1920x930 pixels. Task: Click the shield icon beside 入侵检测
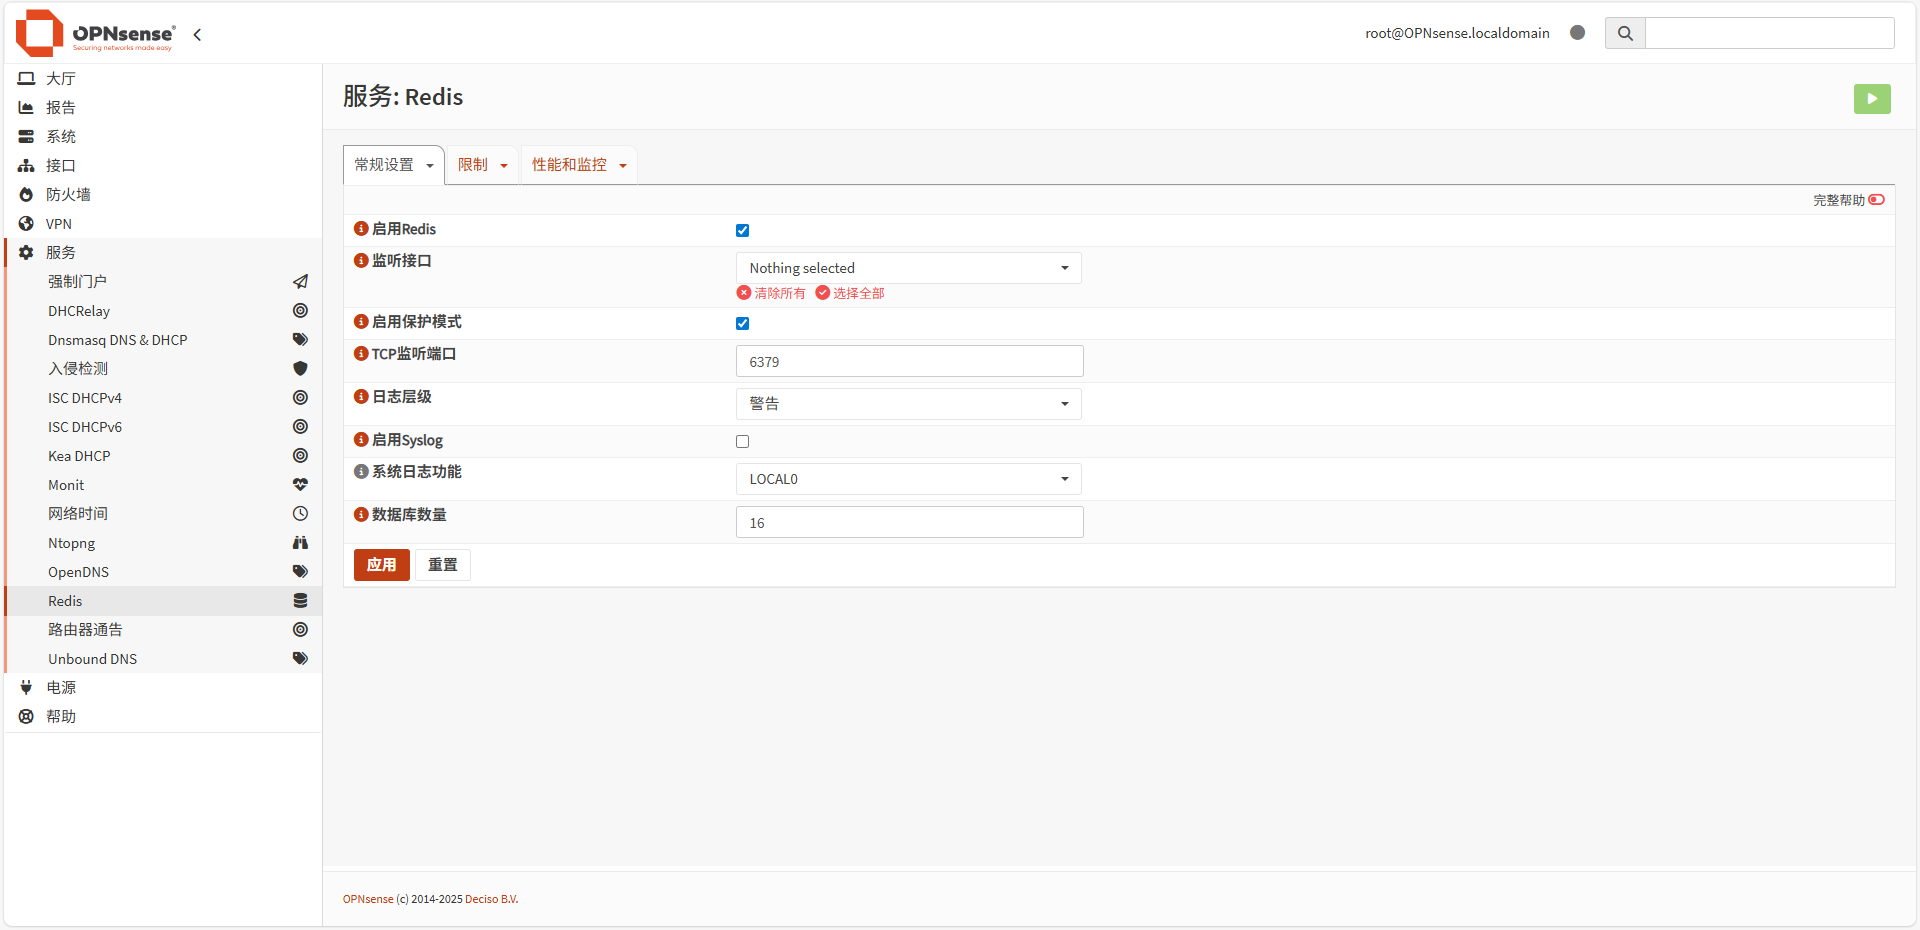click(x=300, y=368)
